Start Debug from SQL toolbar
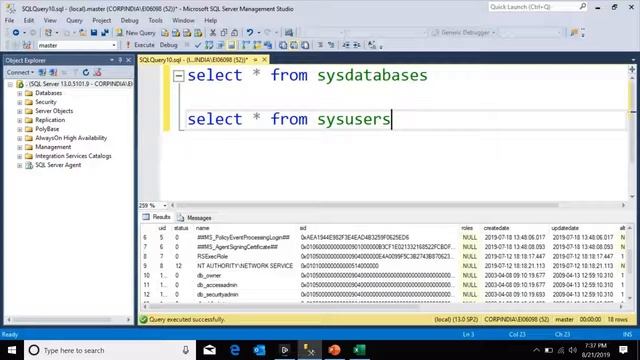The height and width of the screenshot is (360, 640). pyautogui.click(x=168, y=45)
